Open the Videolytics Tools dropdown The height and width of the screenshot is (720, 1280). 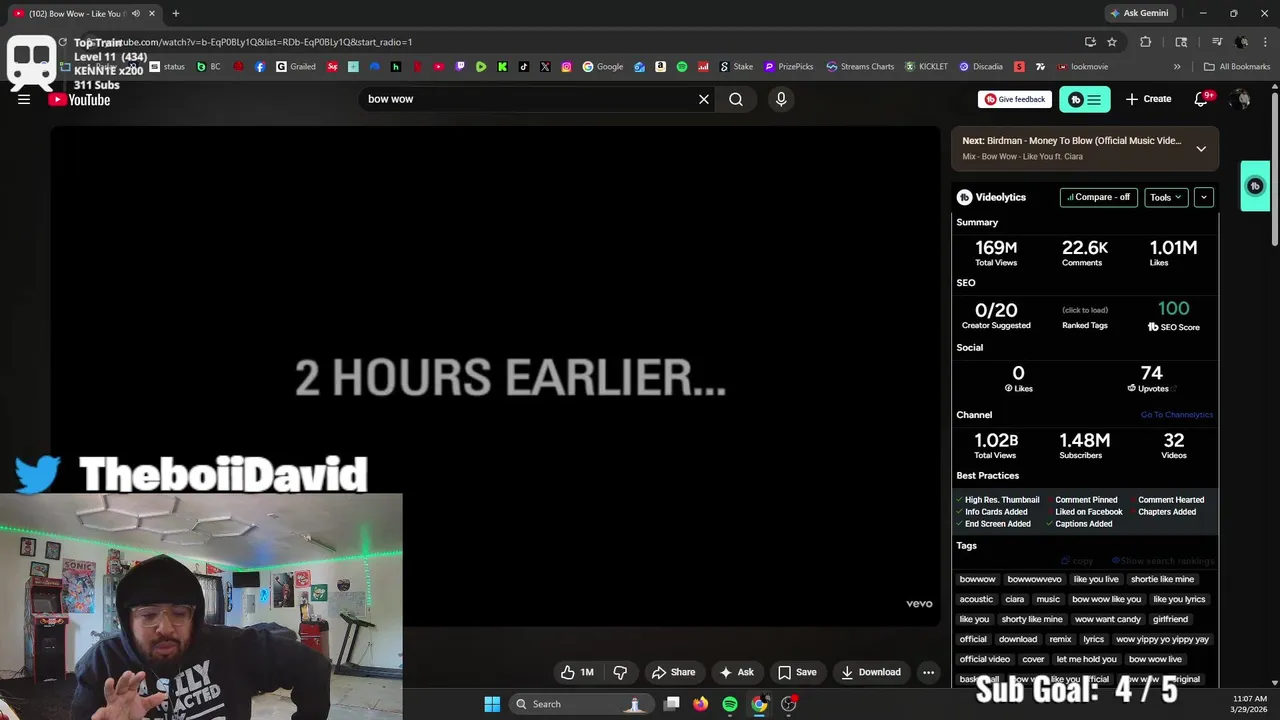pos(1166,197)
